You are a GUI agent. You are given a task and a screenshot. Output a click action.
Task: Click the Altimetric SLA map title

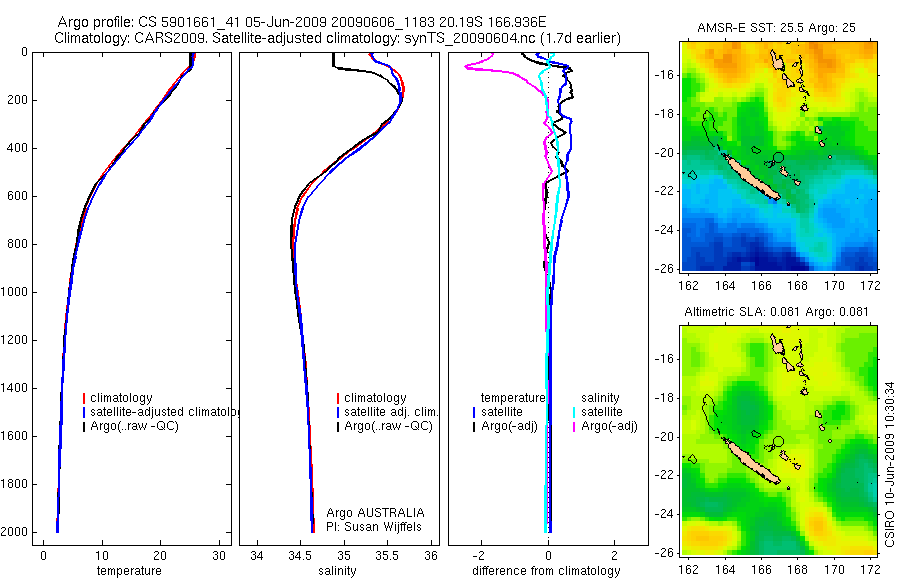pos(777,312)
